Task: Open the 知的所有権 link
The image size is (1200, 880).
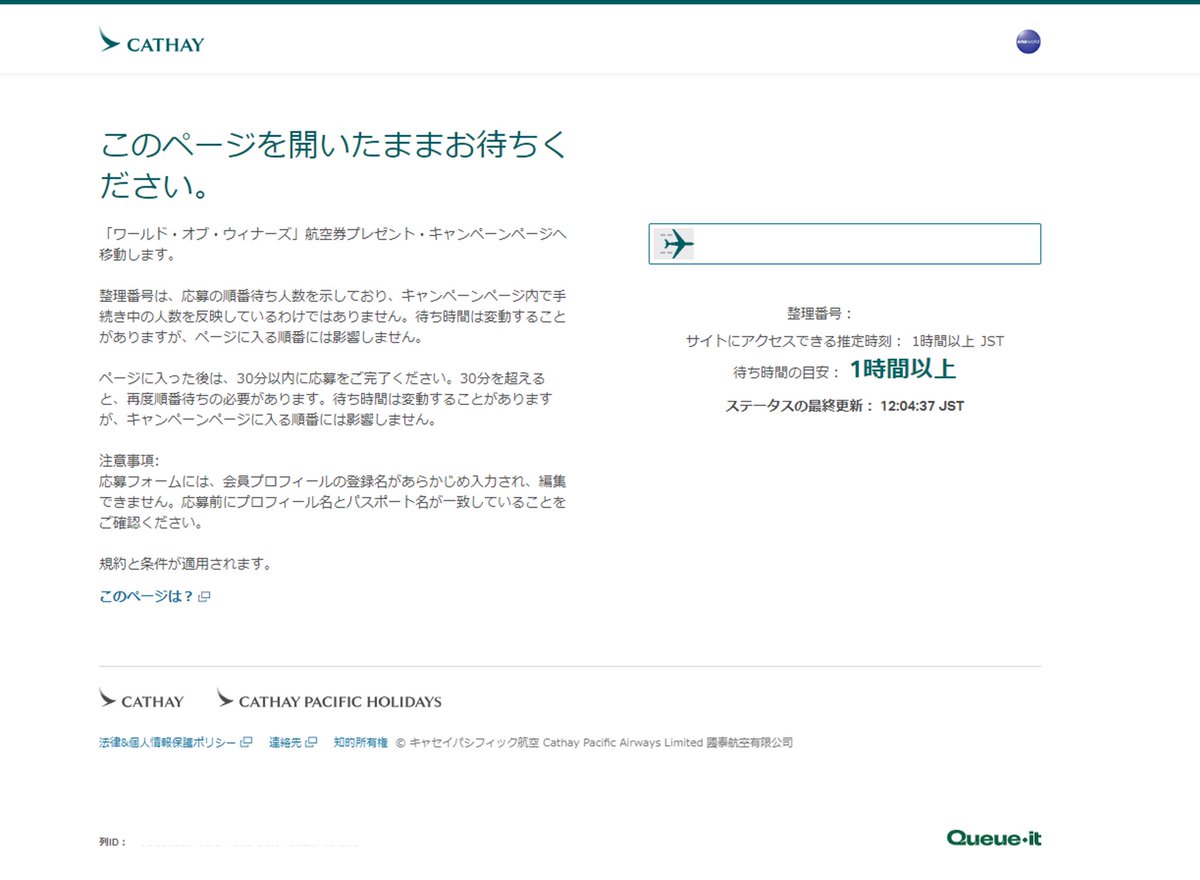Action: pyautogui.click(x=361, y=743)
